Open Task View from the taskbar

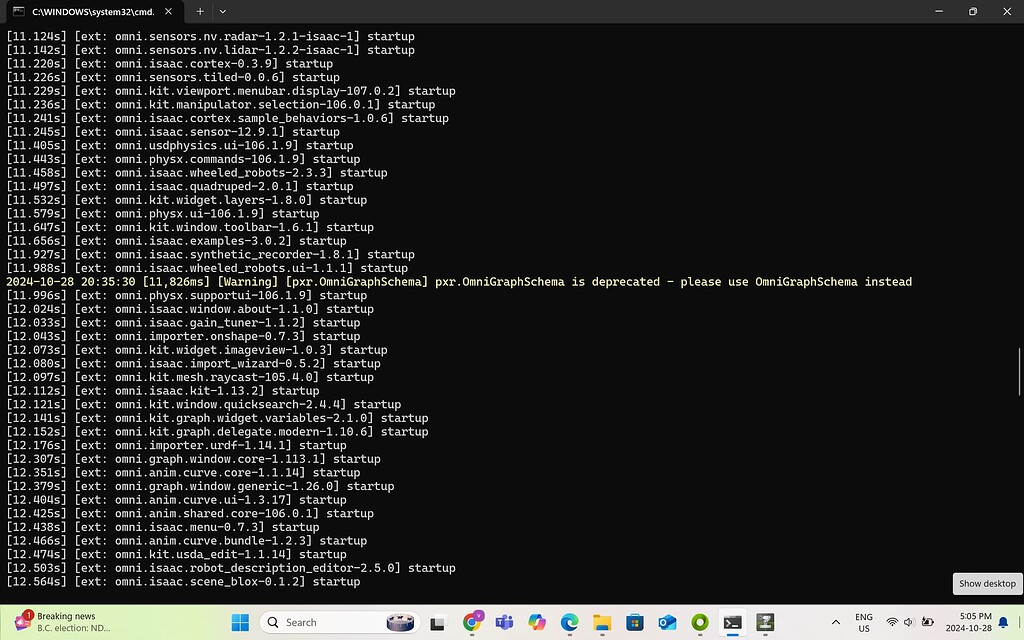437,622
